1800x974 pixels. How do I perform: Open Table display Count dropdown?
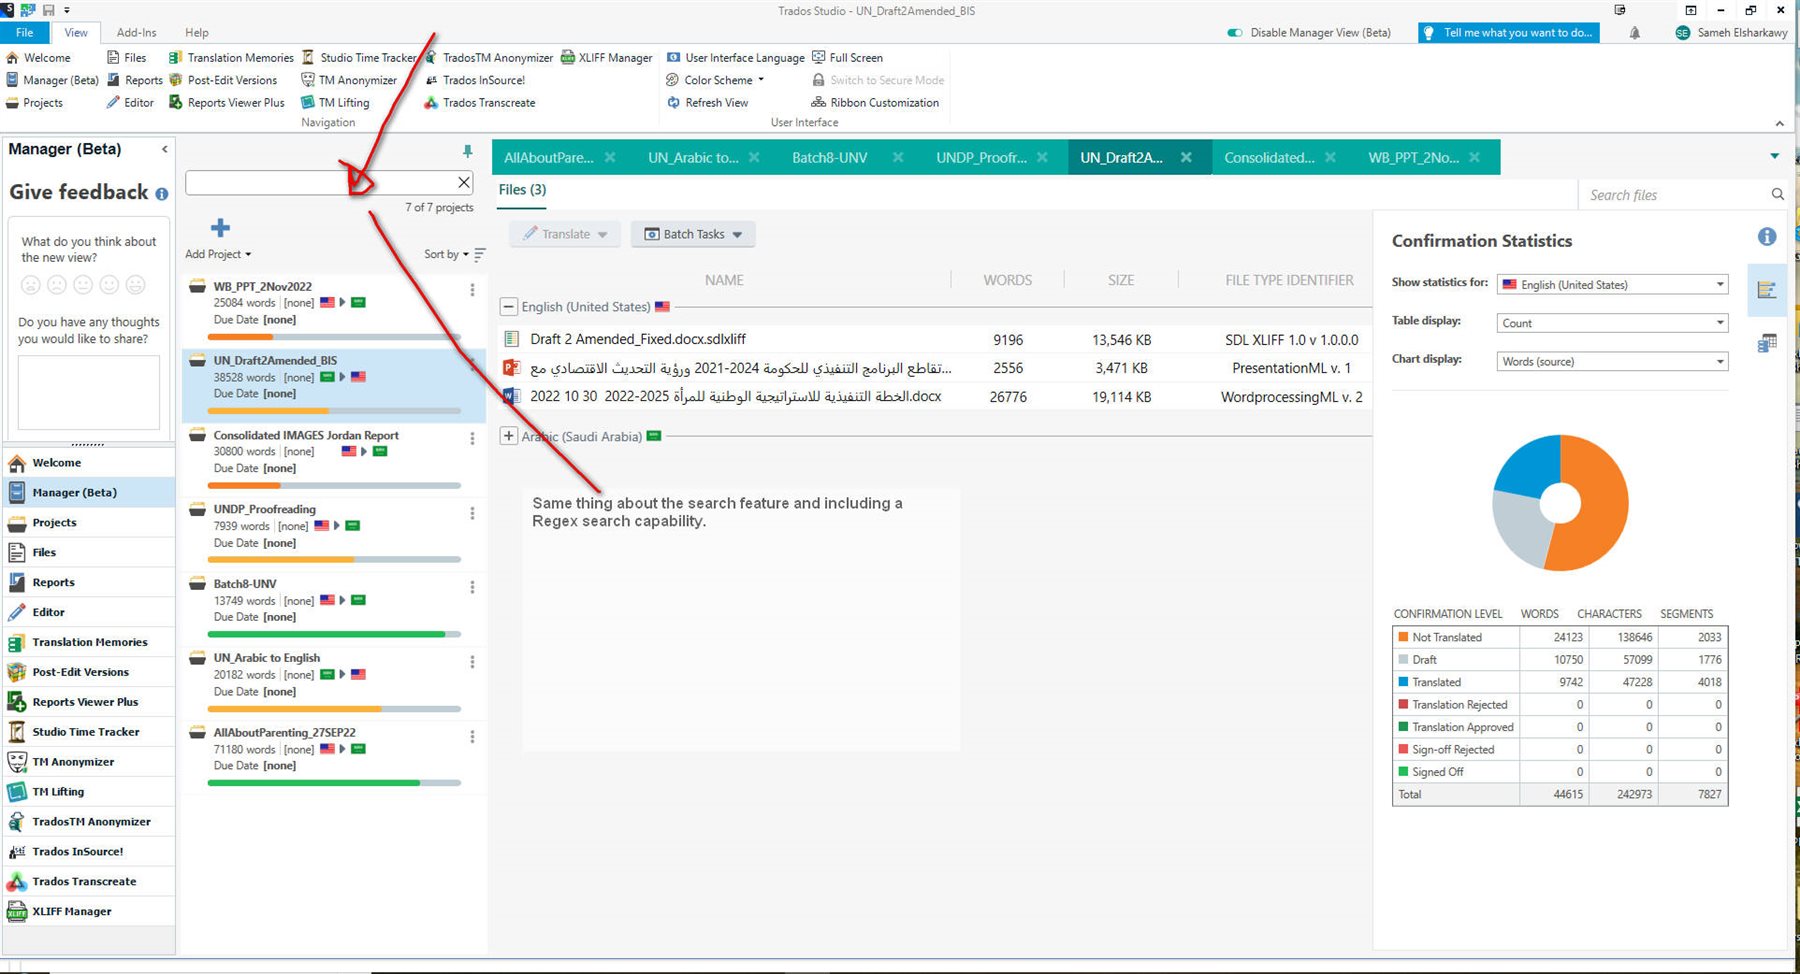tap(1612, 323)
